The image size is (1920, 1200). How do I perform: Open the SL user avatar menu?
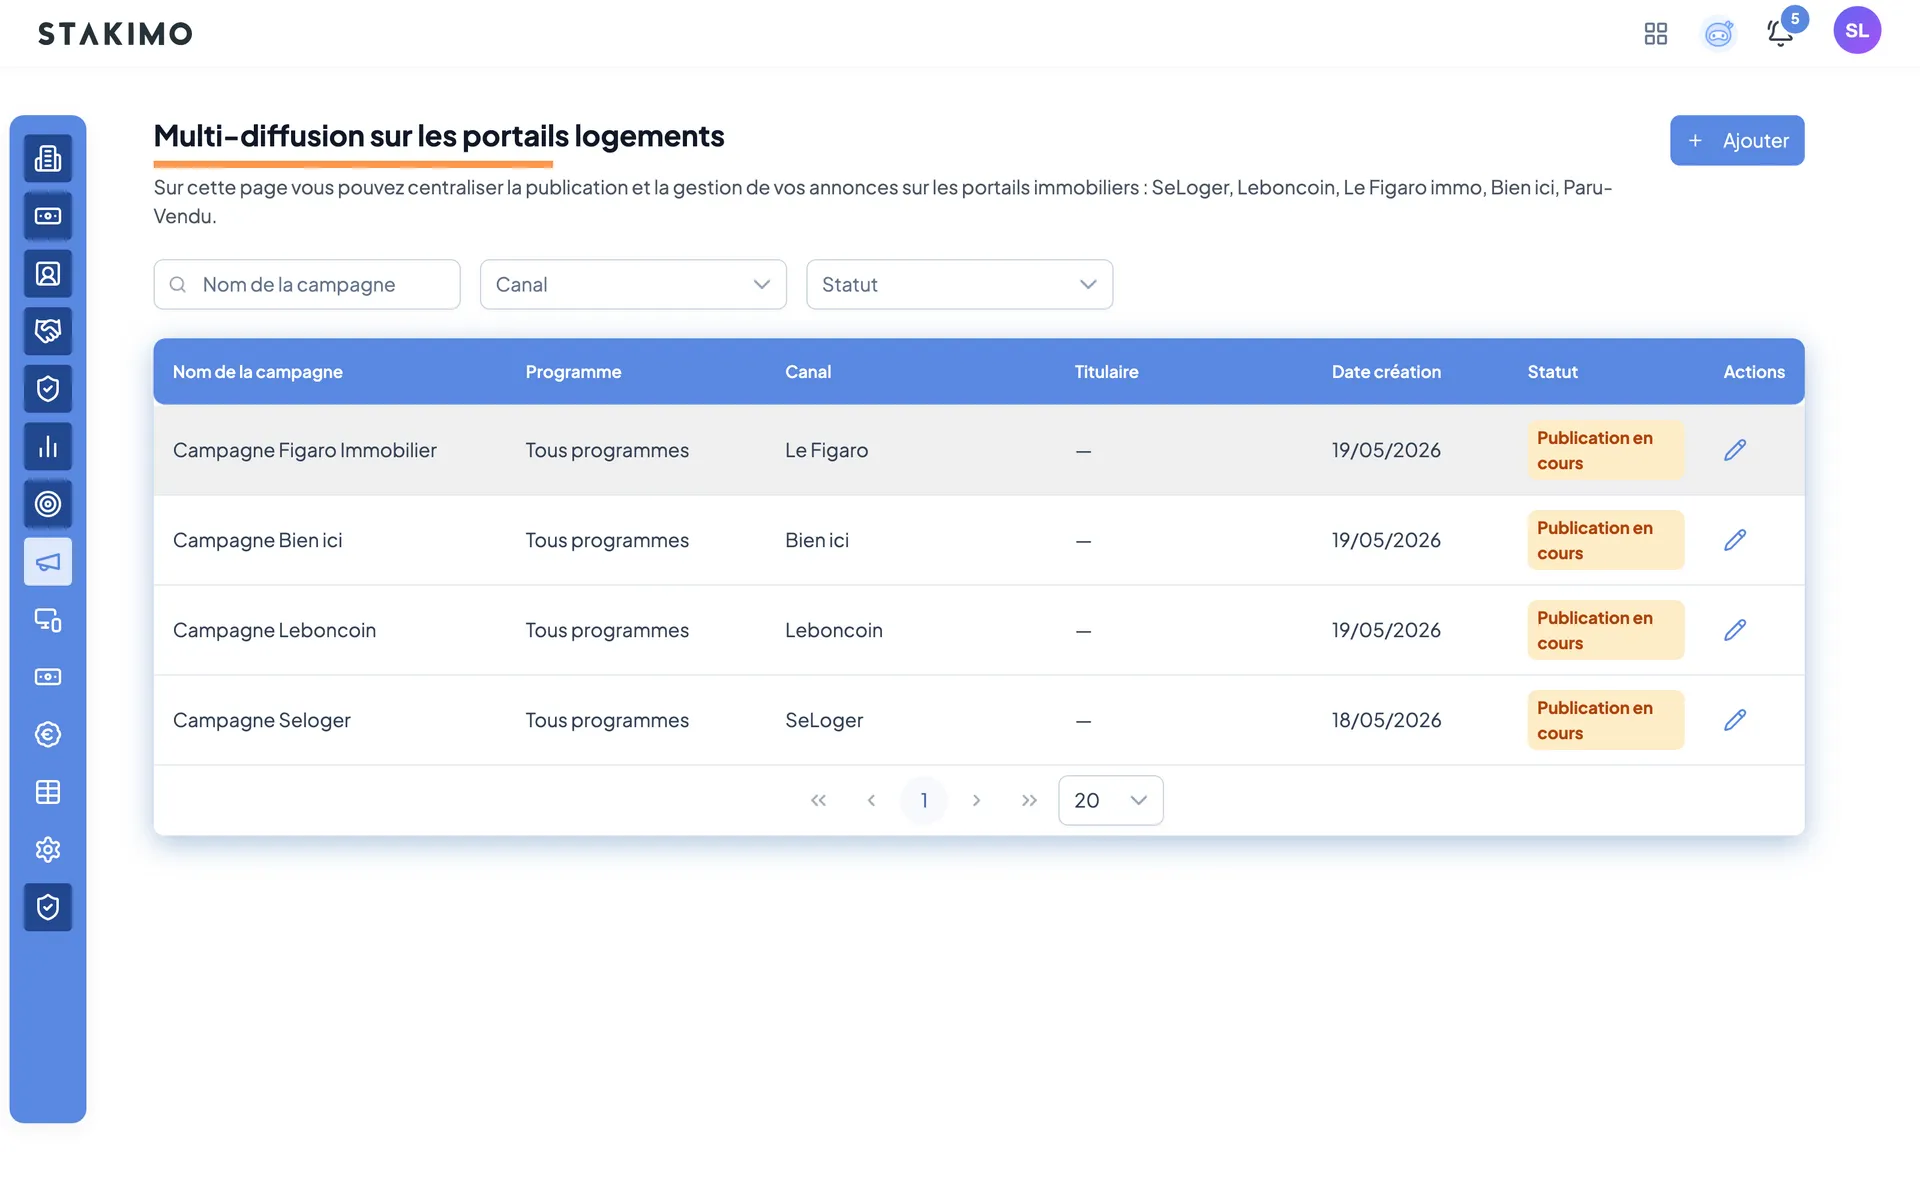(x=1857, y=30)
